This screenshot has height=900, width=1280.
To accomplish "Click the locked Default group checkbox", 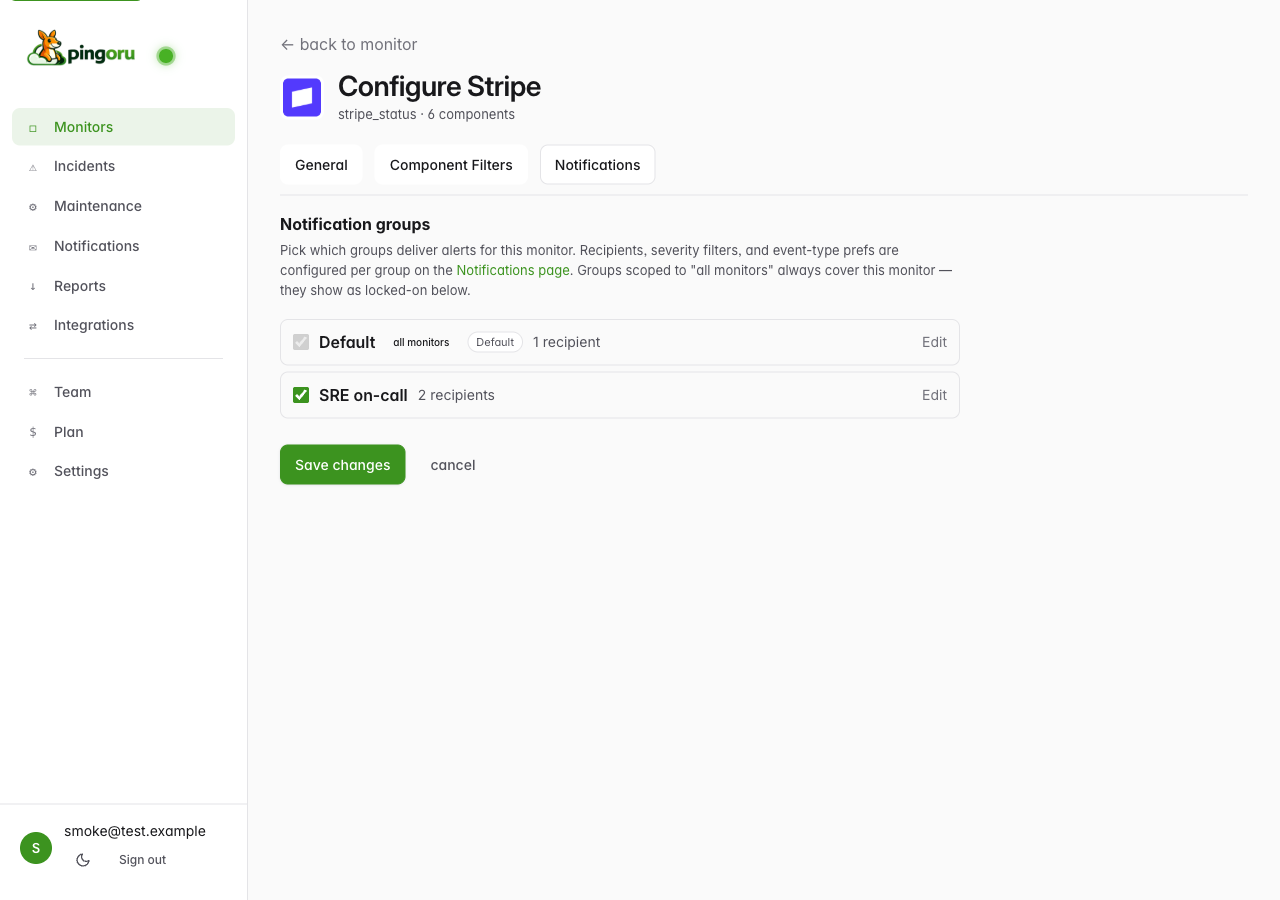I will pos(301,342).
